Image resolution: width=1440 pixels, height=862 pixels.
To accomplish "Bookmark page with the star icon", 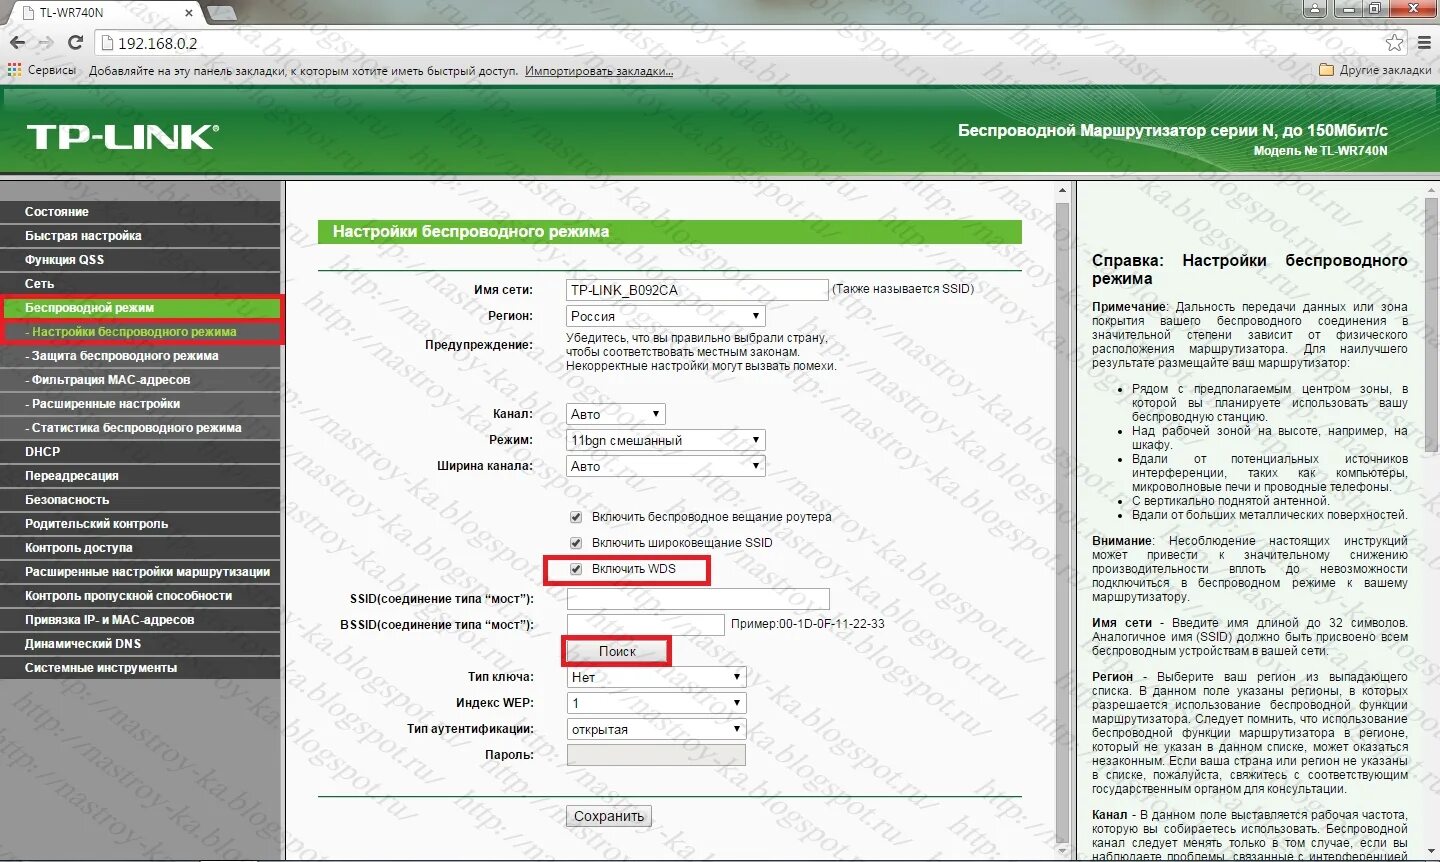I will [1394, 43].
